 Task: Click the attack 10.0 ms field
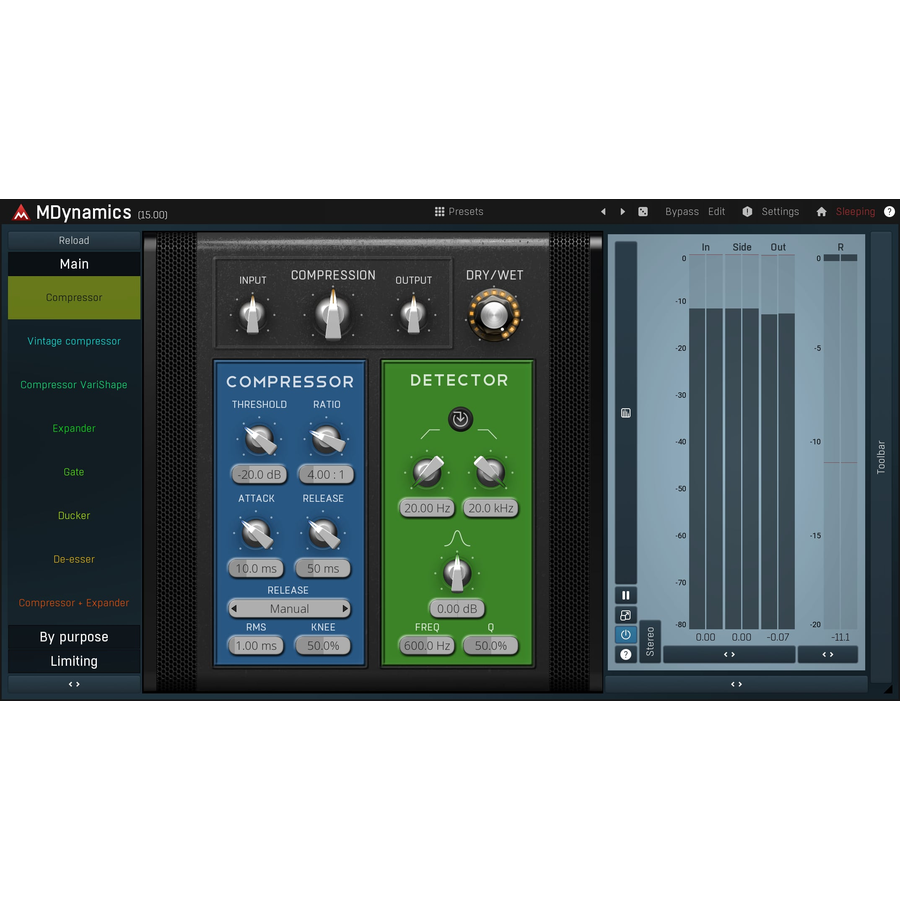click(256, 568)
